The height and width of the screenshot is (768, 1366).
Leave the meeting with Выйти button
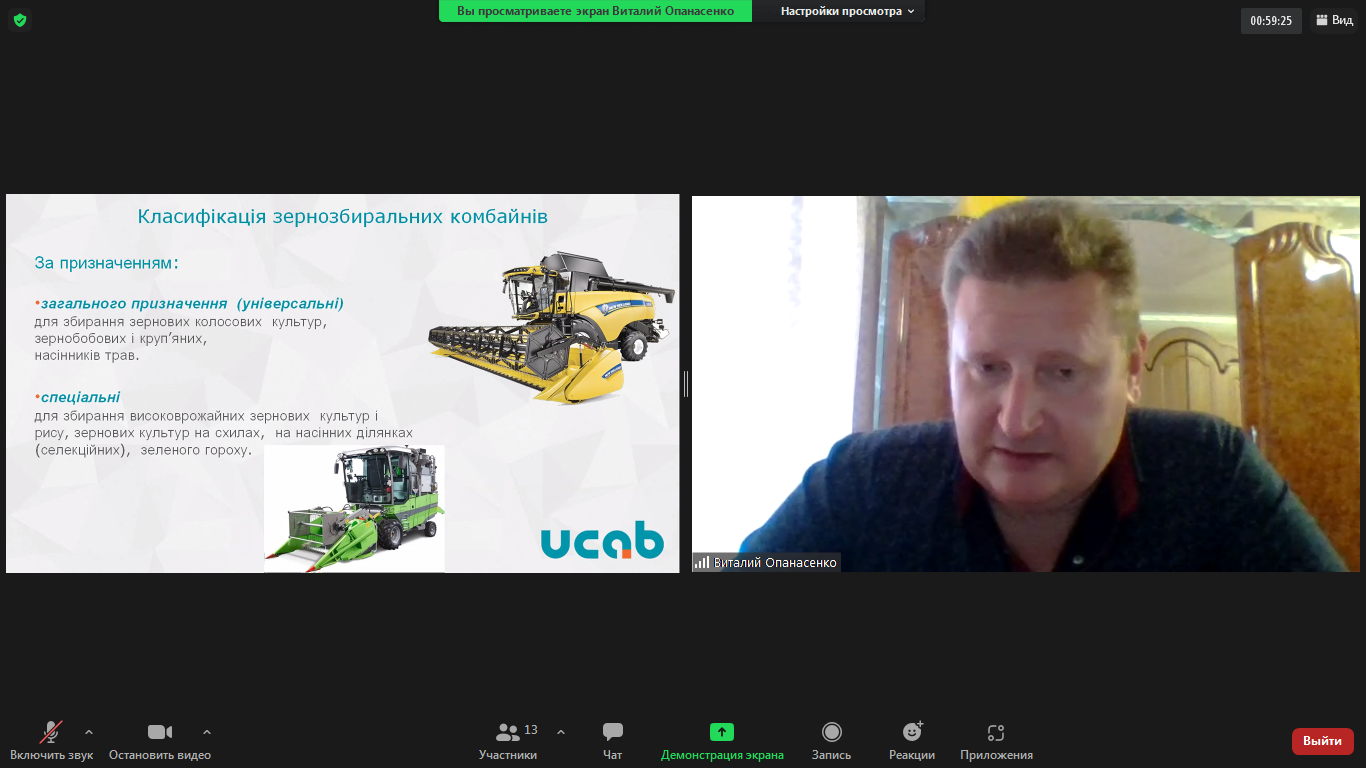[1322, 741]
